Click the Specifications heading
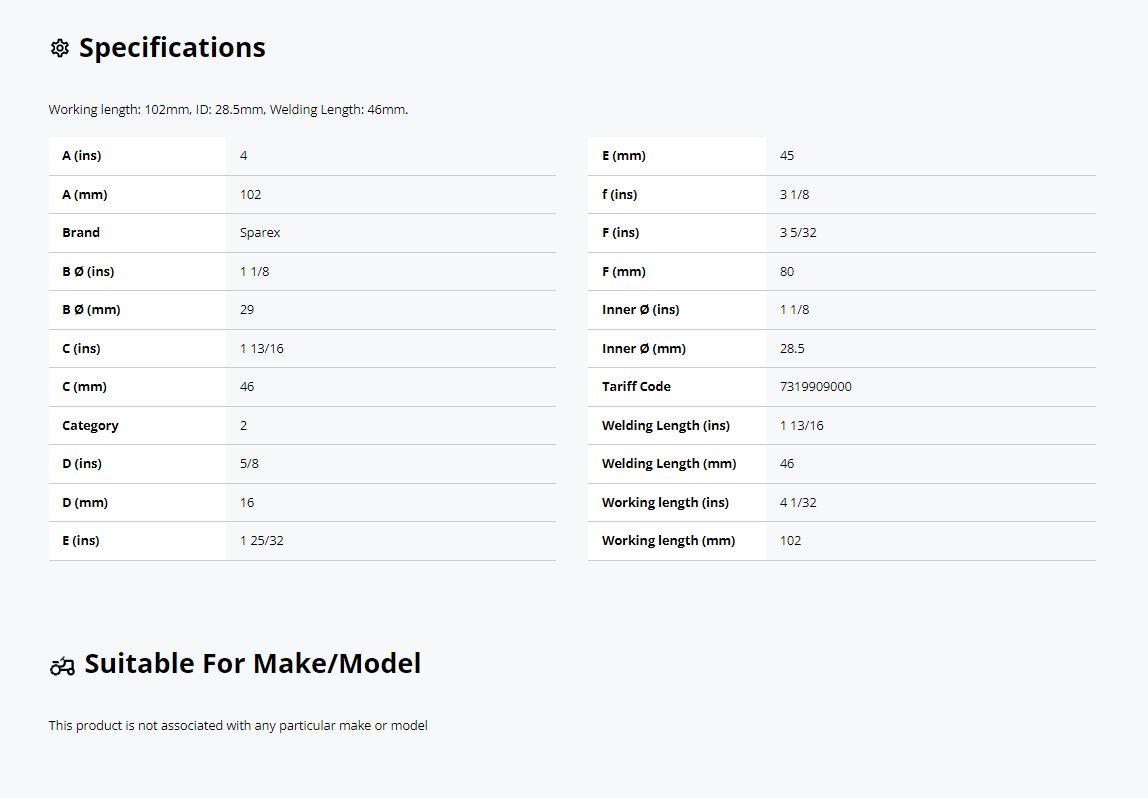Image resolution: width=1148 pixels, height=798 pixels. coord(172,48)
